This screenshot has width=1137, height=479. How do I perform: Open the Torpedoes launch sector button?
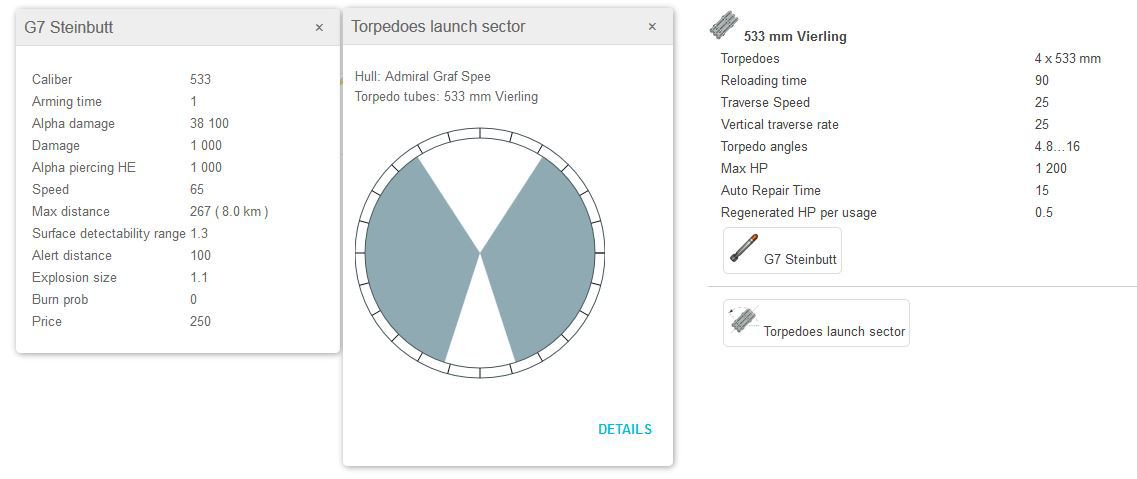click(x=816, y=323)
